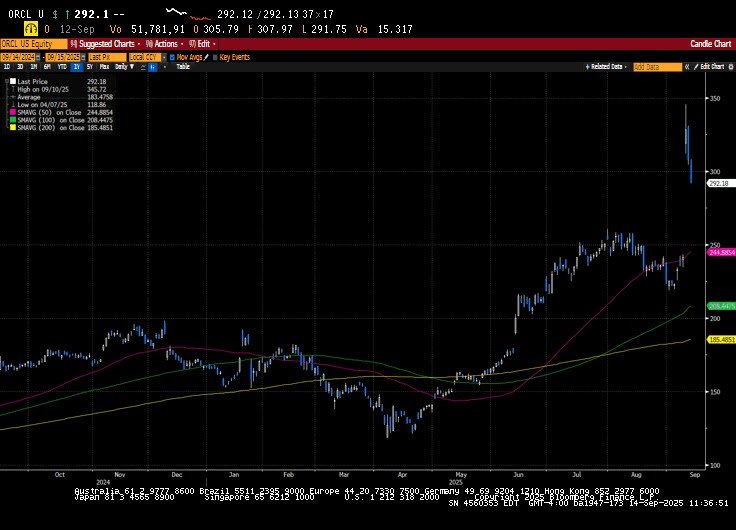The height and width of the screenshot is (530, 736).
Task: Click the pencil icon next to Mov Avgs
Action: [x=206, y=57]
